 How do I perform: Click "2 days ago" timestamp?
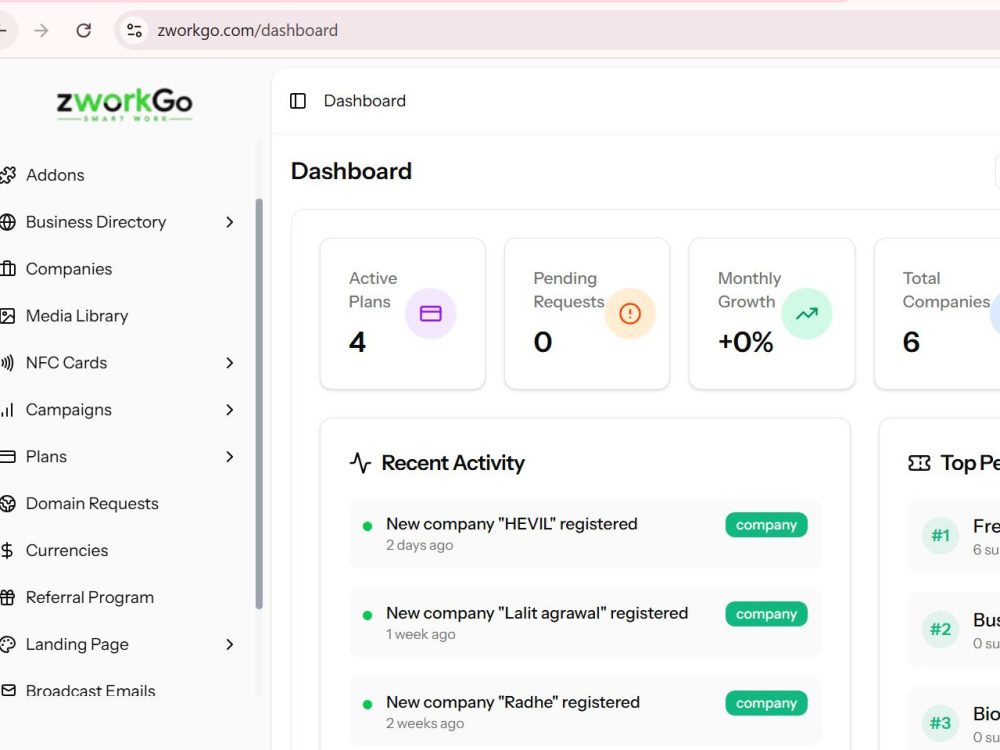click(420, 545)
